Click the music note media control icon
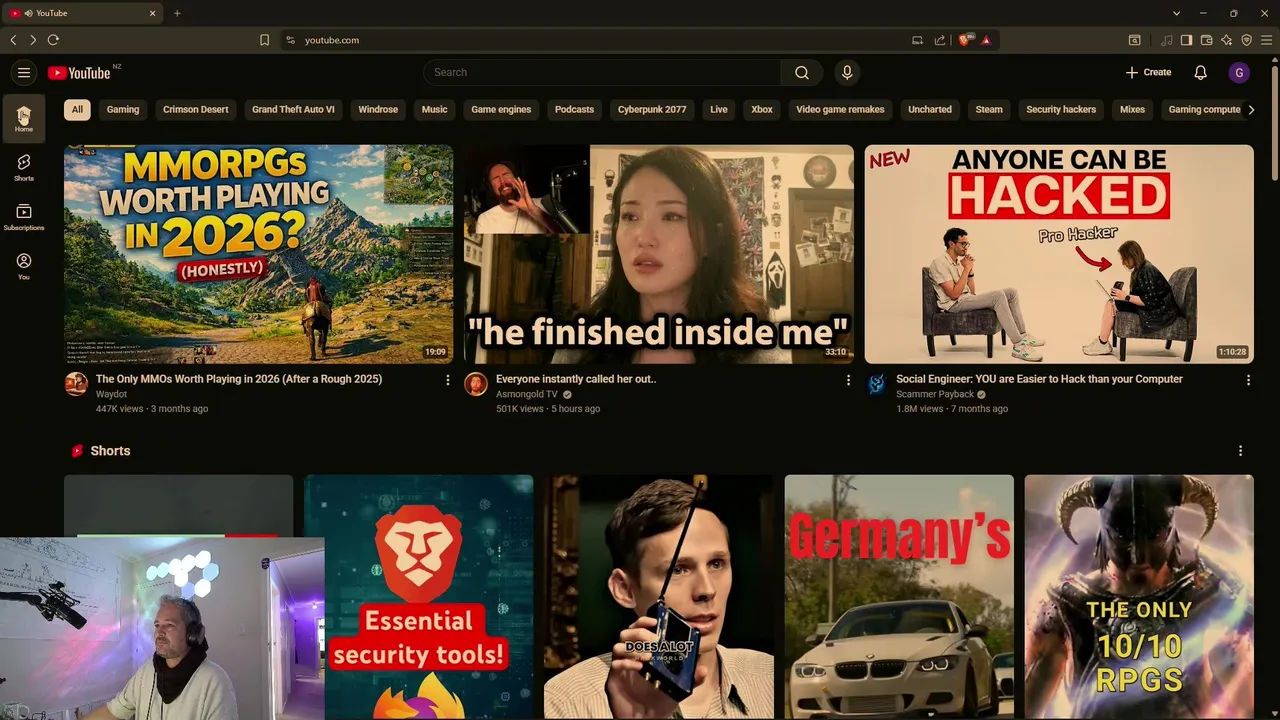 1166,40
